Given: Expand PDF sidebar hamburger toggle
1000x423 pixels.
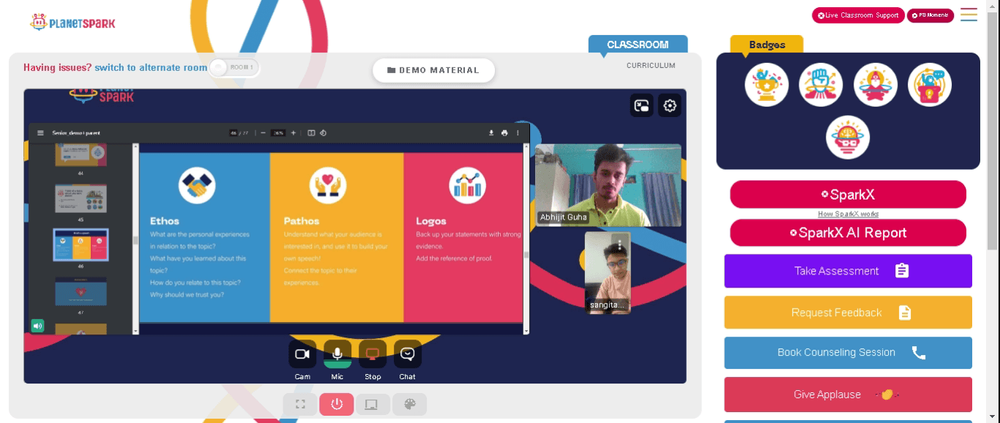Looking at the screenshot, I should tap(41, 133).
